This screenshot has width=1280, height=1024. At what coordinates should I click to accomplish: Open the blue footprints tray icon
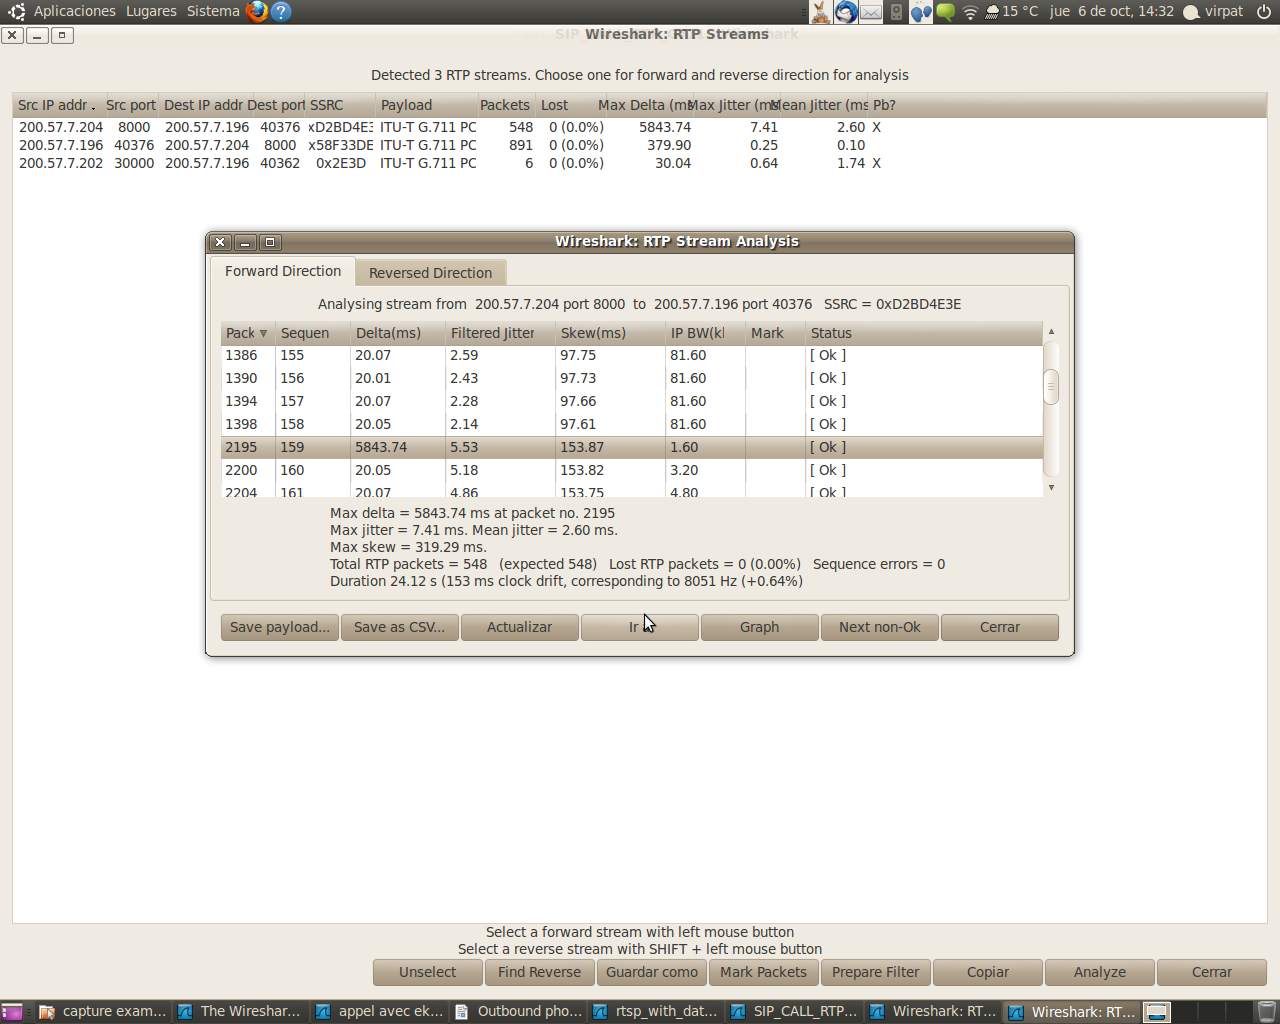pyautogui.click(x=921, y=12)
